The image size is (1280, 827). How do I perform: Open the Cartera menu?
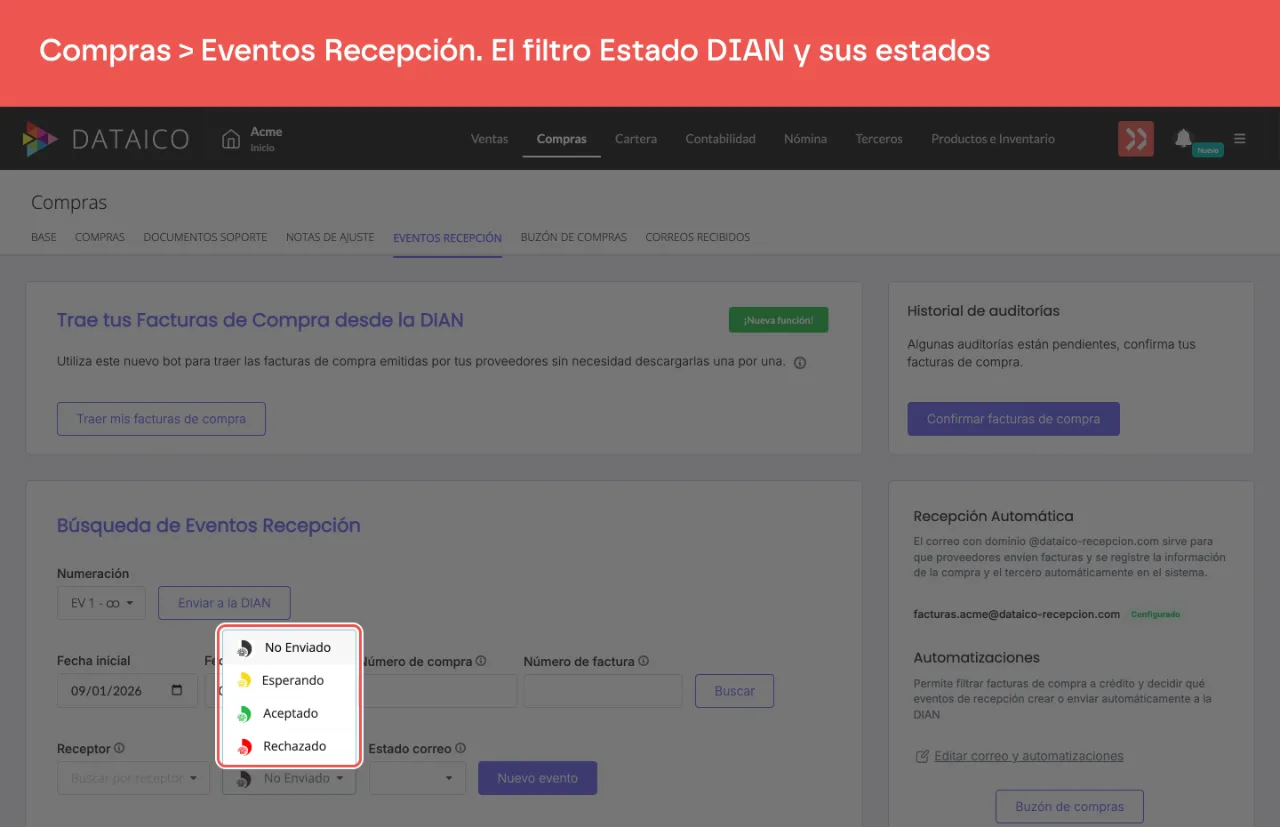(636, 139)
